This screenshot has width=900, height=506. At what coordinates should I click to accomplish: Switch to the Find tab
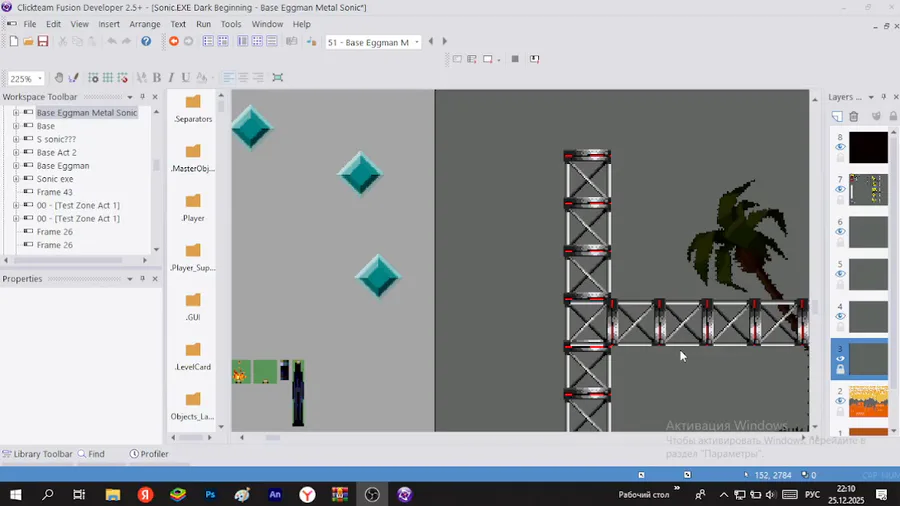coord(91,454)
